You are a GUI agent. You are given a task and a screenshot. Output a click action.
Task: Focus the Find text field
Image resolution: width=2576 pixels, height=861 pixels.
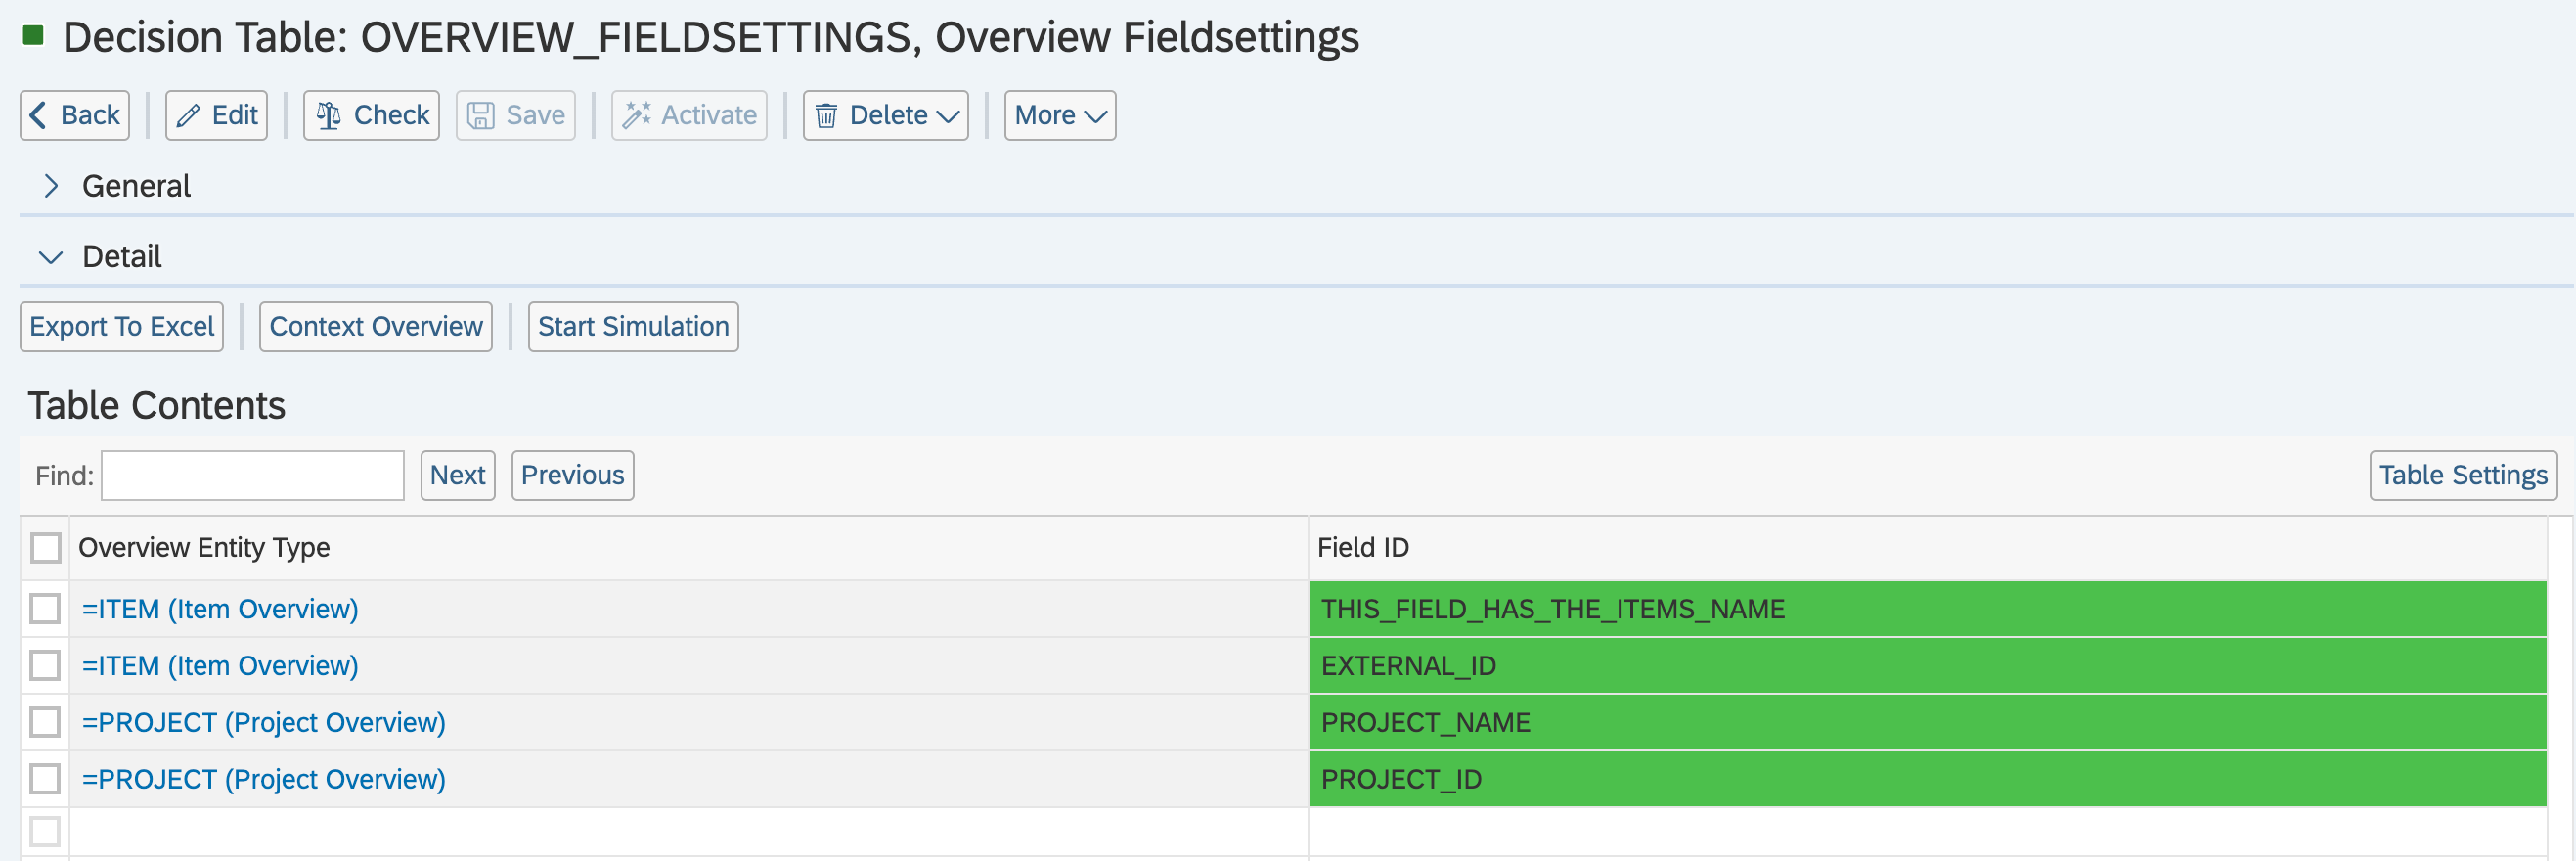253,476
